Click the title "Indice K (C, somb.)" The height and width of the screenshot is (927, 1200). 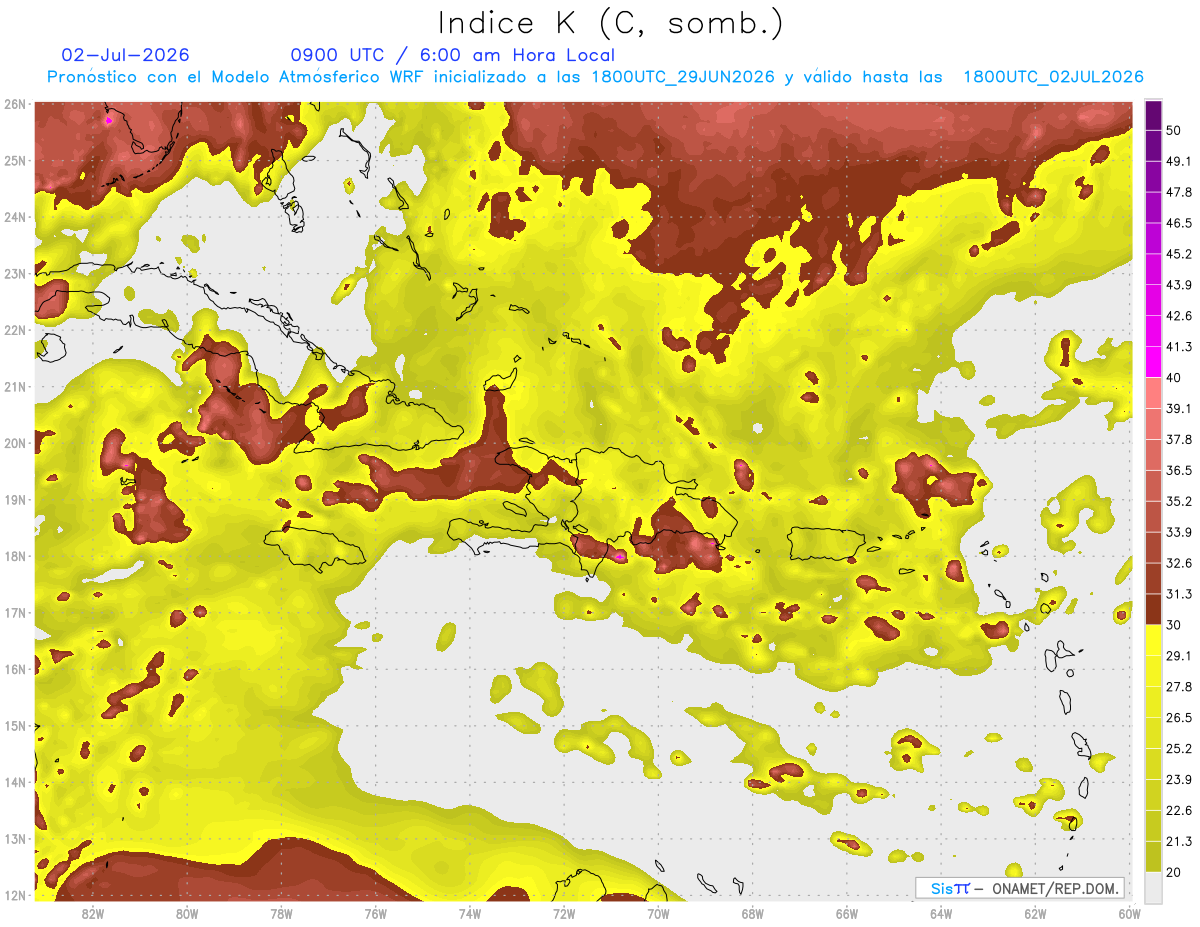[x=611, y=22]
